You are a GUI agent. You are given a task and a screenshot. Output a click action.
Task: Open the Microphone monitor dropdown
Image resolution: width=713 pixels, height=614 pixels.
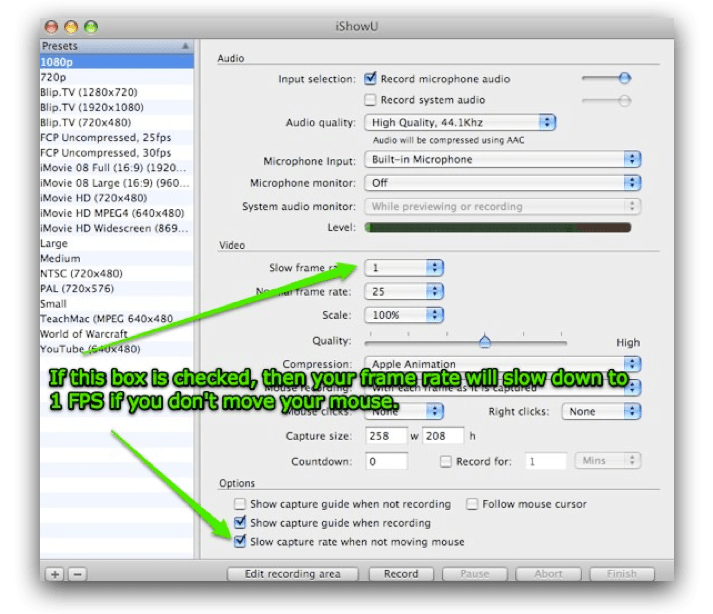tap(502, 183)
